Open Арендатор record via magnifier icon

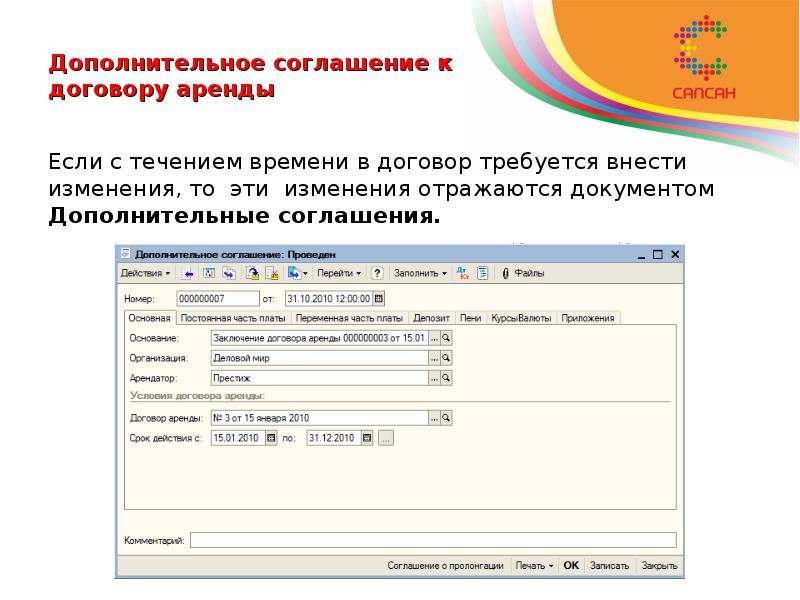[x=447, y=378]
